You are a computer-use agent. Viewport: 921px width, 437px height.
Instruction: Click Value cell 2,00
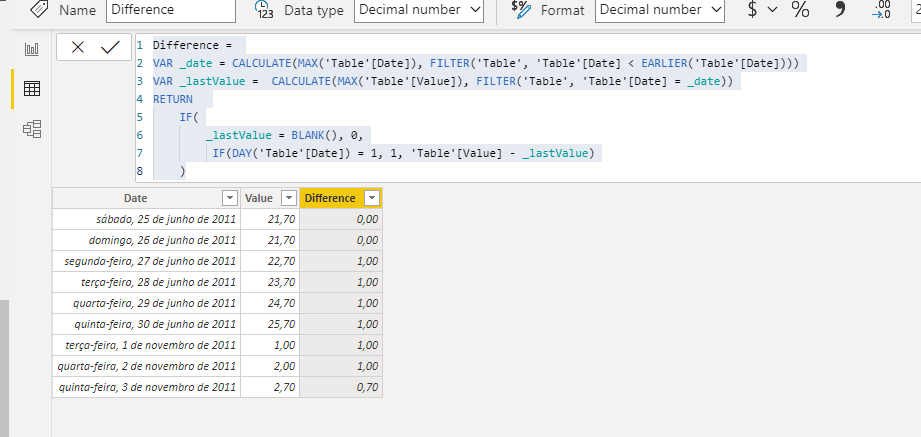[270, 367]
